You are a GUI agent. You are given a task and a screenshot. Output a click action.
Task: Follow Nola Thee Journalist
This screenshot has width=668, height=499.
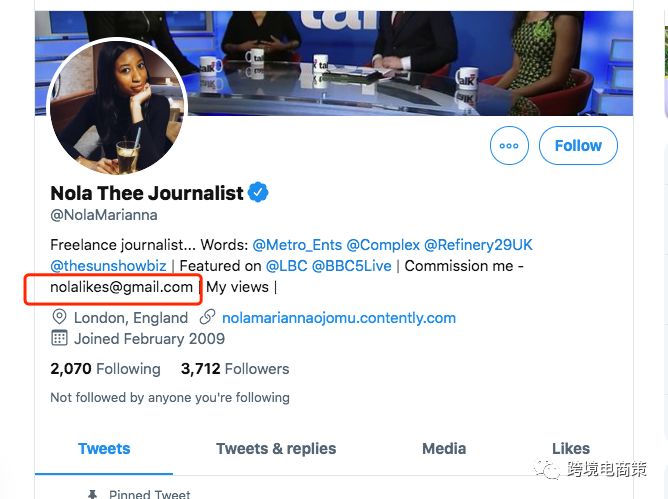point(578,145)
